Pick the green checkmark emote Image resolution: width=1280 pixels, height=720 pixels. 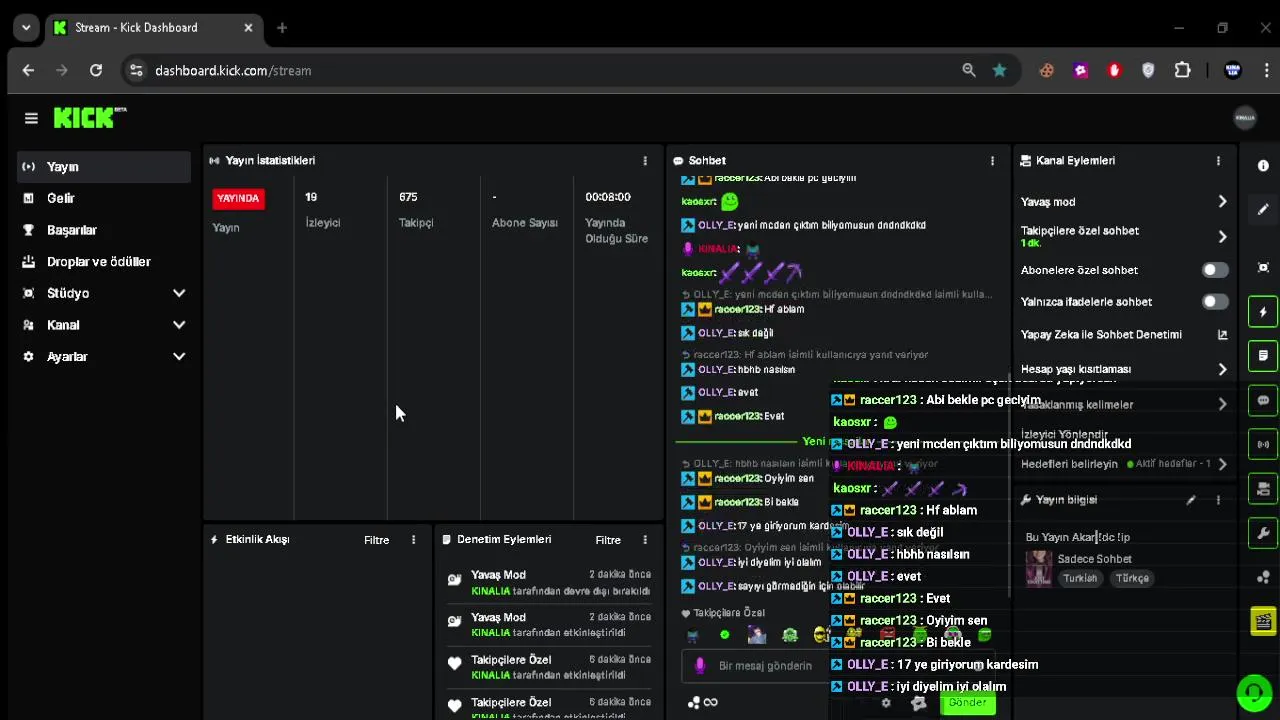[725, 635]
